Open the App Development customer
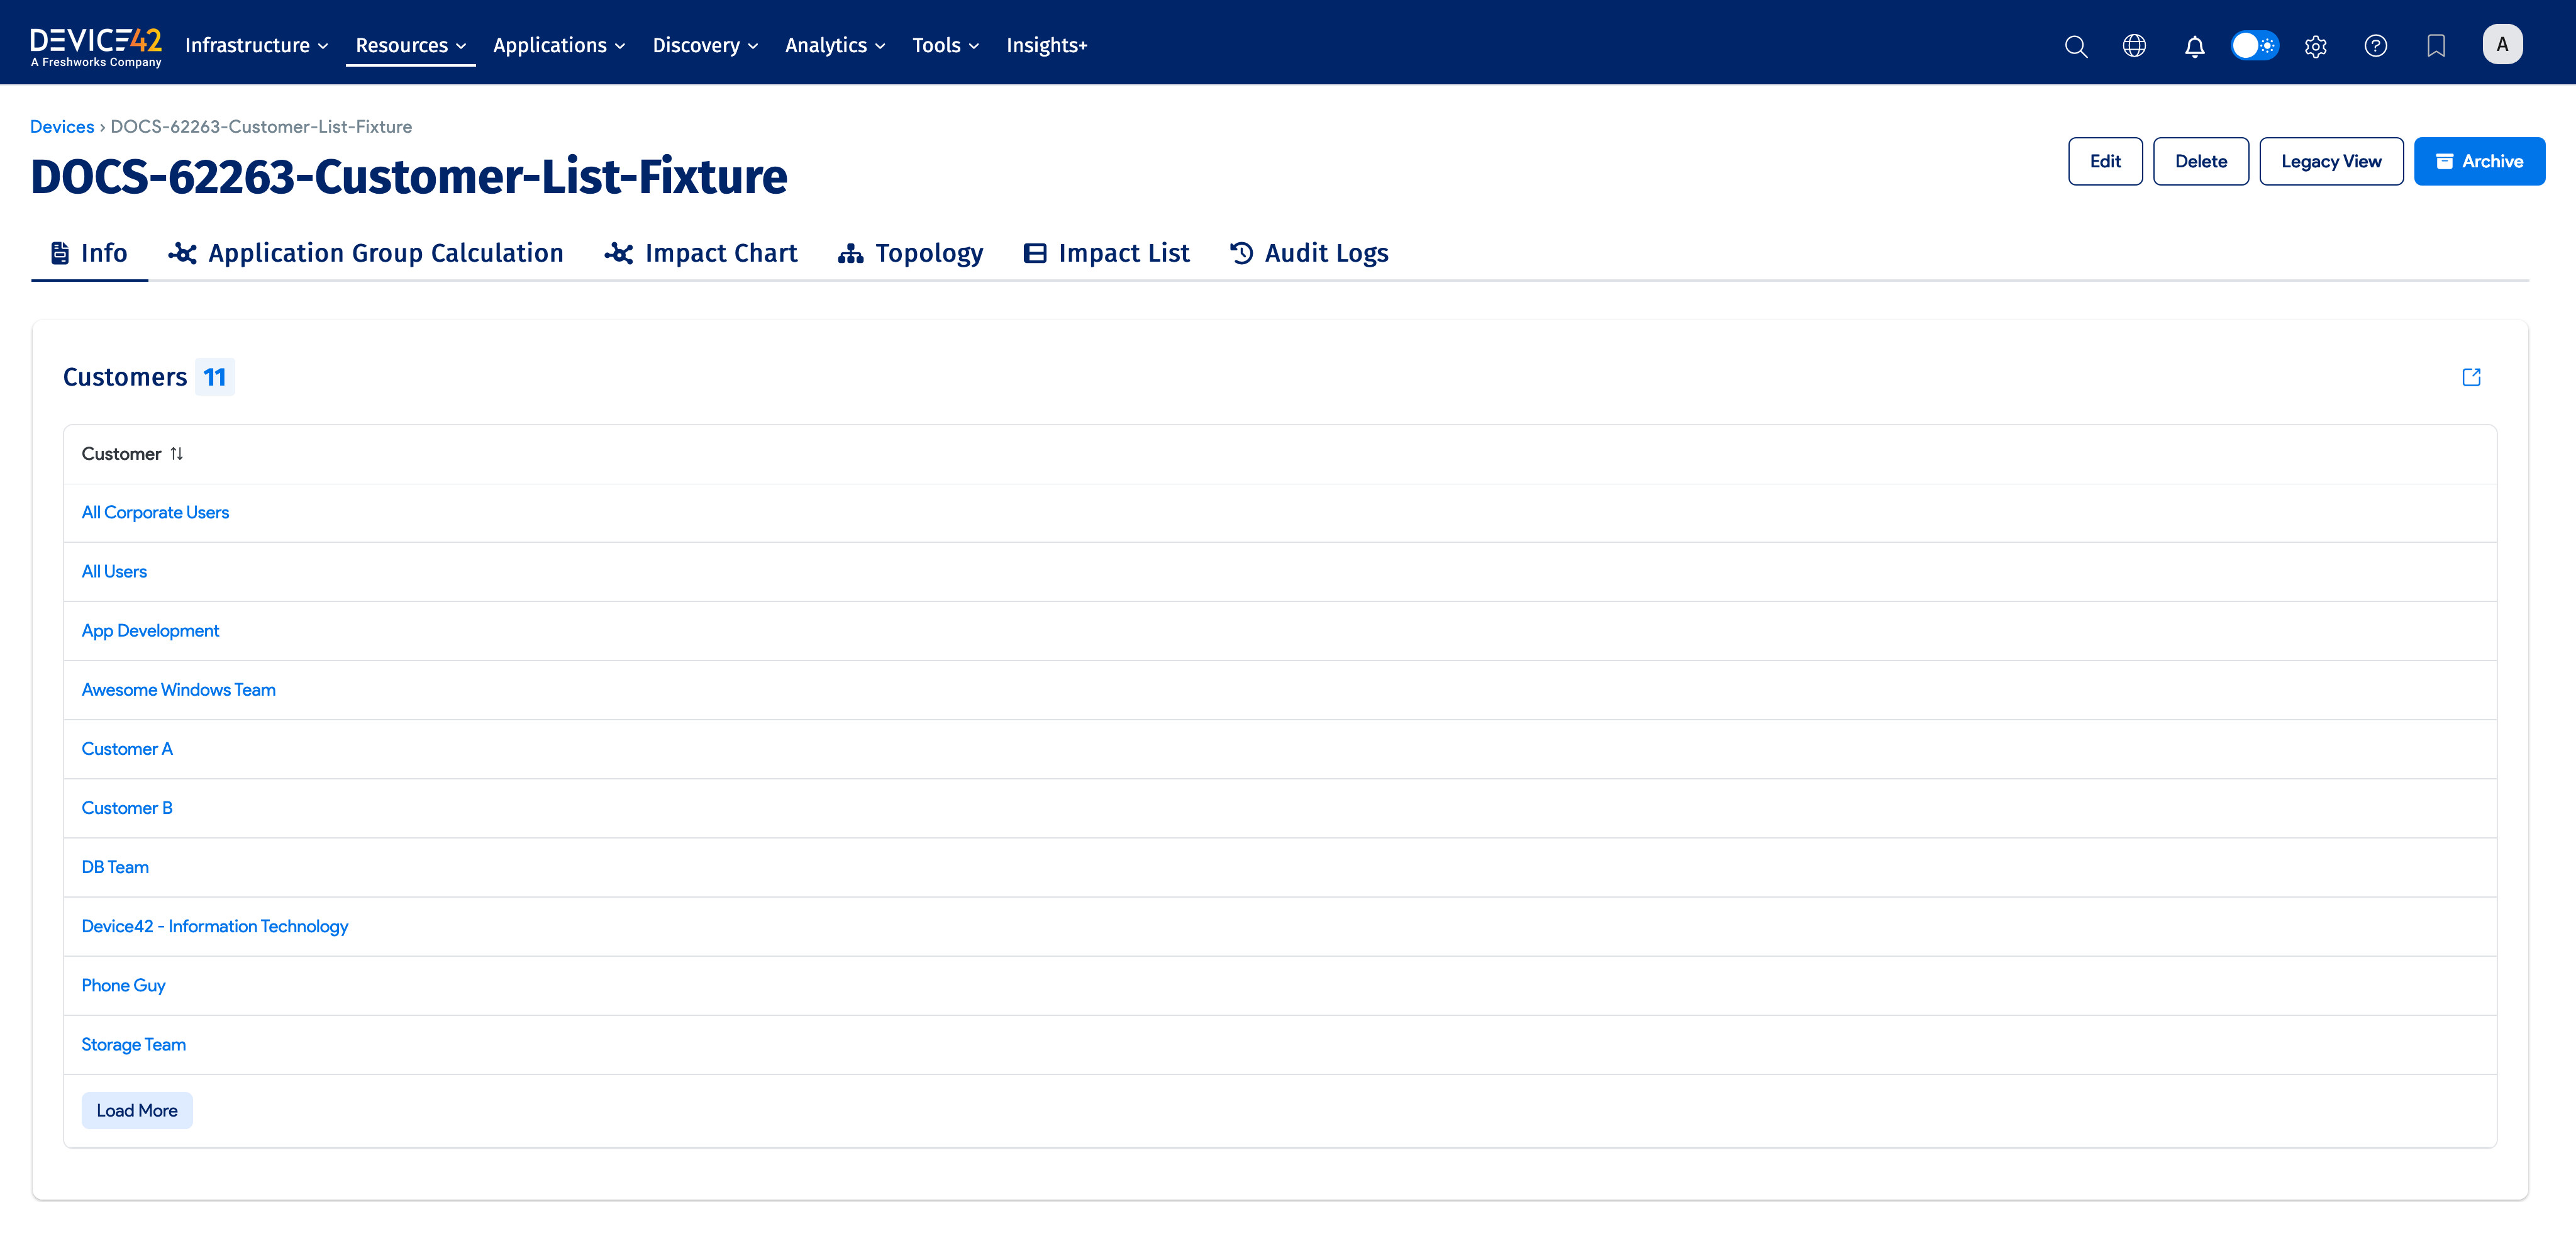 (150, 631)
